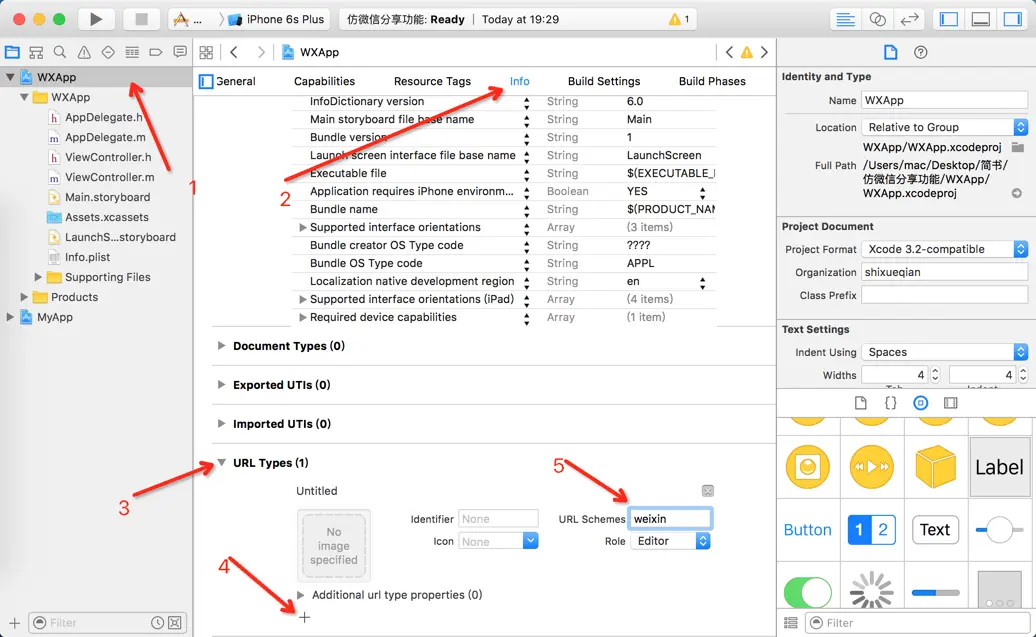
Task: Switch to the Build Settings tab
Action: 604,81
